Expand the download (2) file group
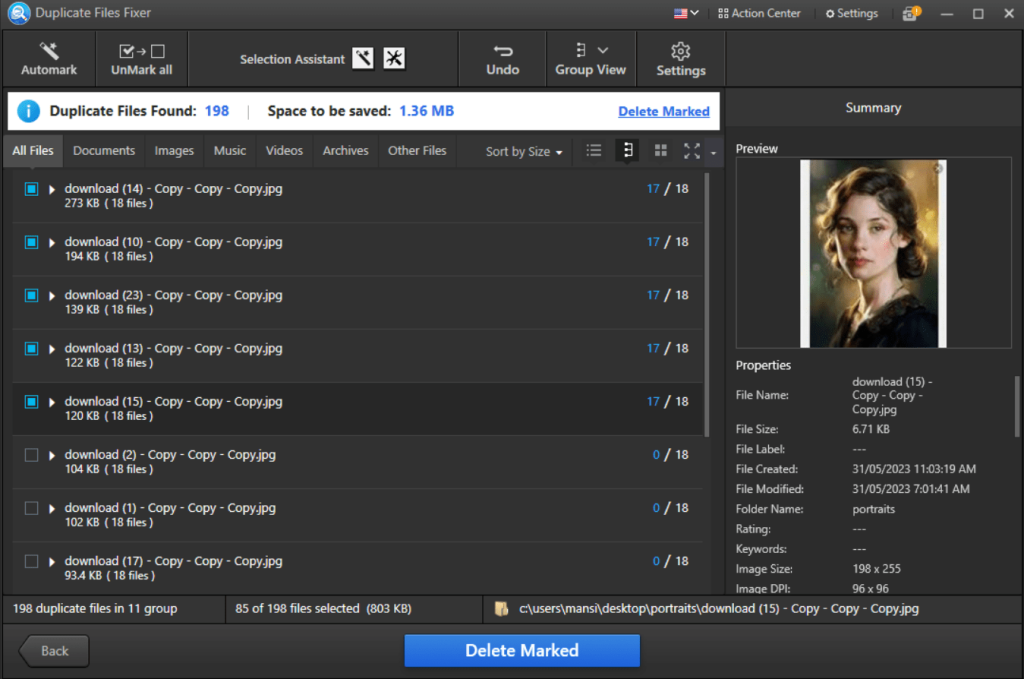 coord(52,456)
